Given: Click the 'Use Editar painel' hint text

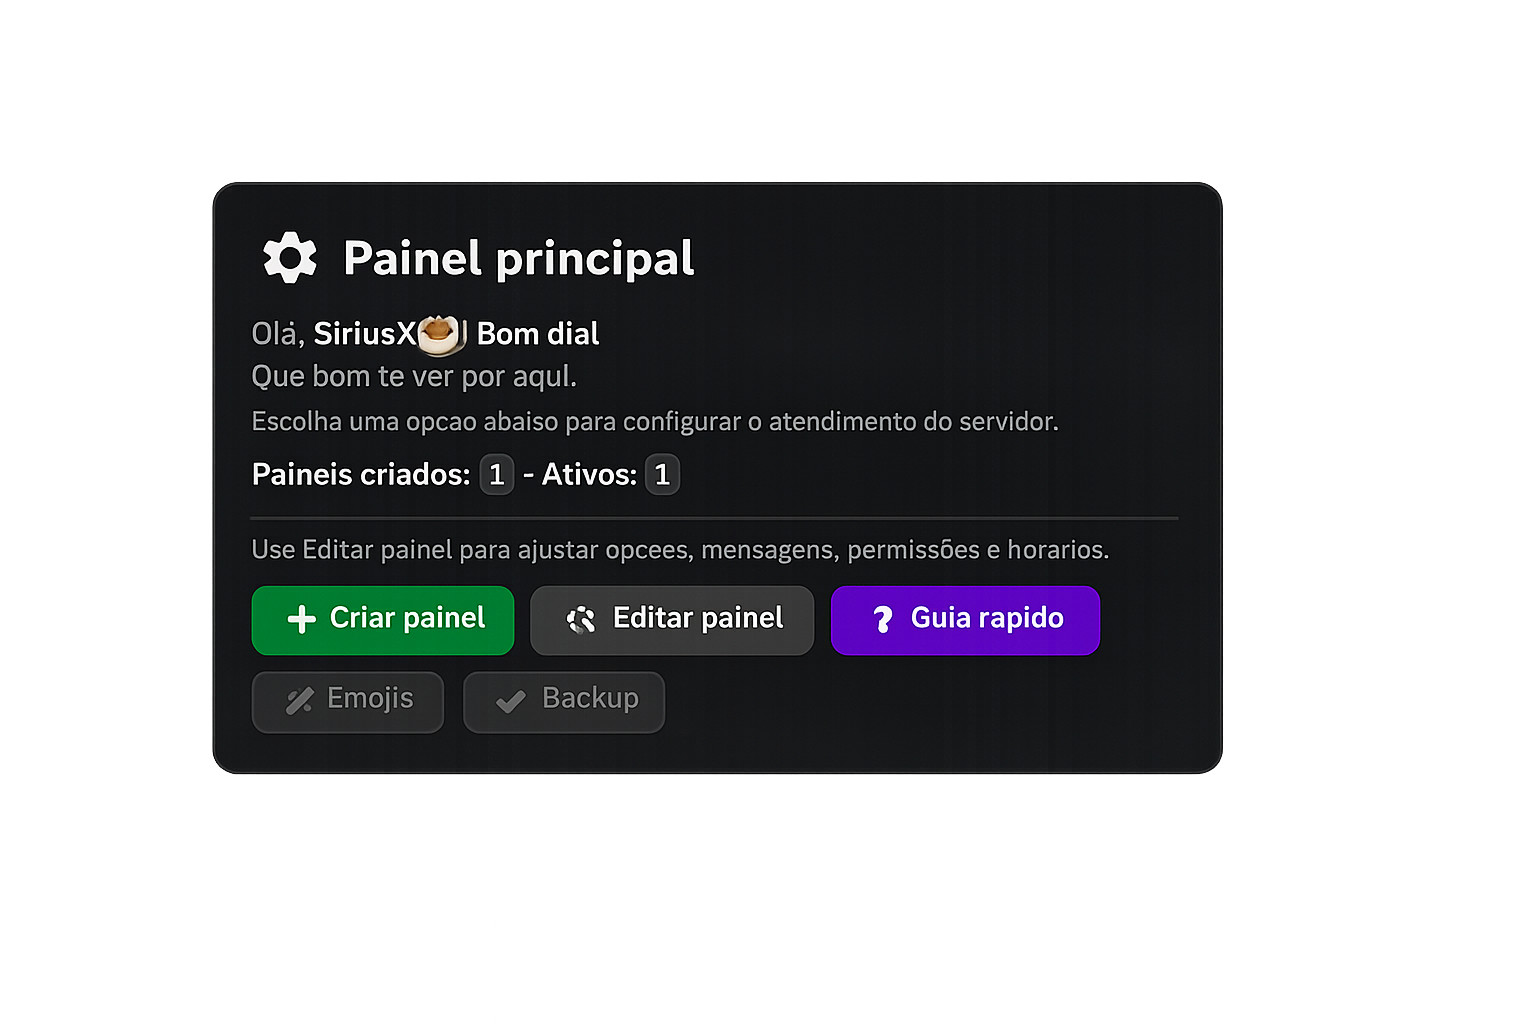Looking at the screenshot, I should pos(680,550).
